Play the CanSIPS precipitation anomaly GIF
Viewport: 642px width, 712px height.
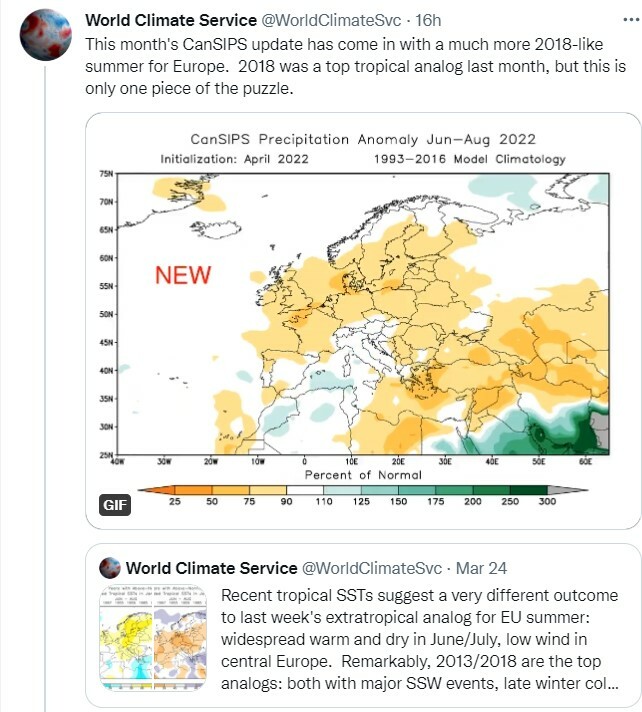point(363,321)
